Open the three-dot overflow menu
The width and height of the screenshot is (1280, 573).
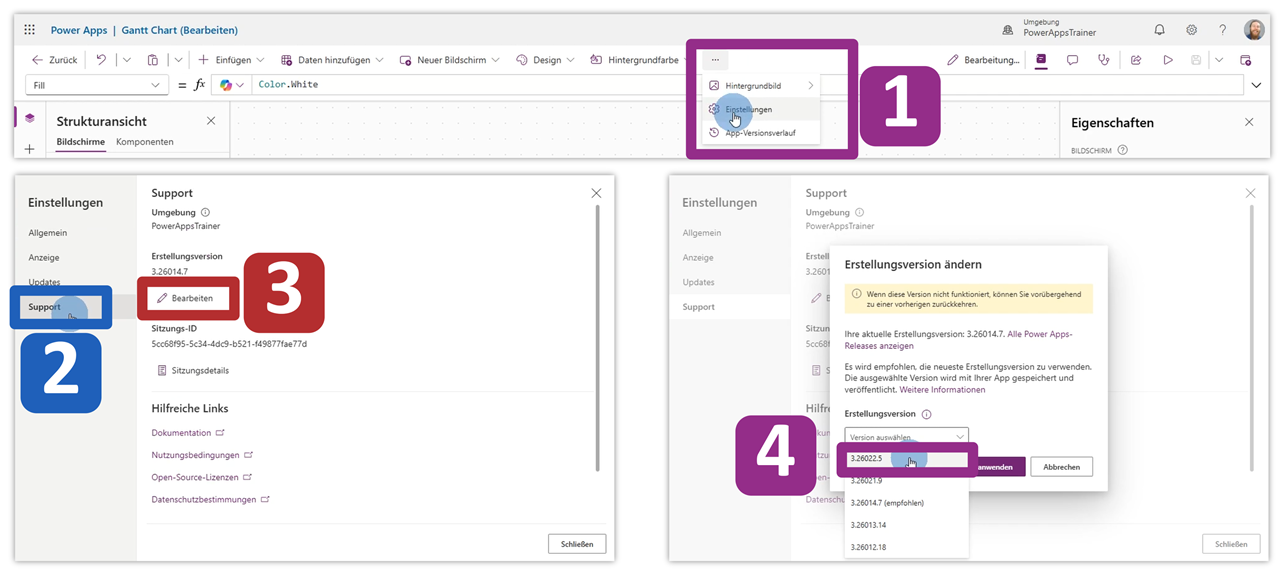(715, 60)
